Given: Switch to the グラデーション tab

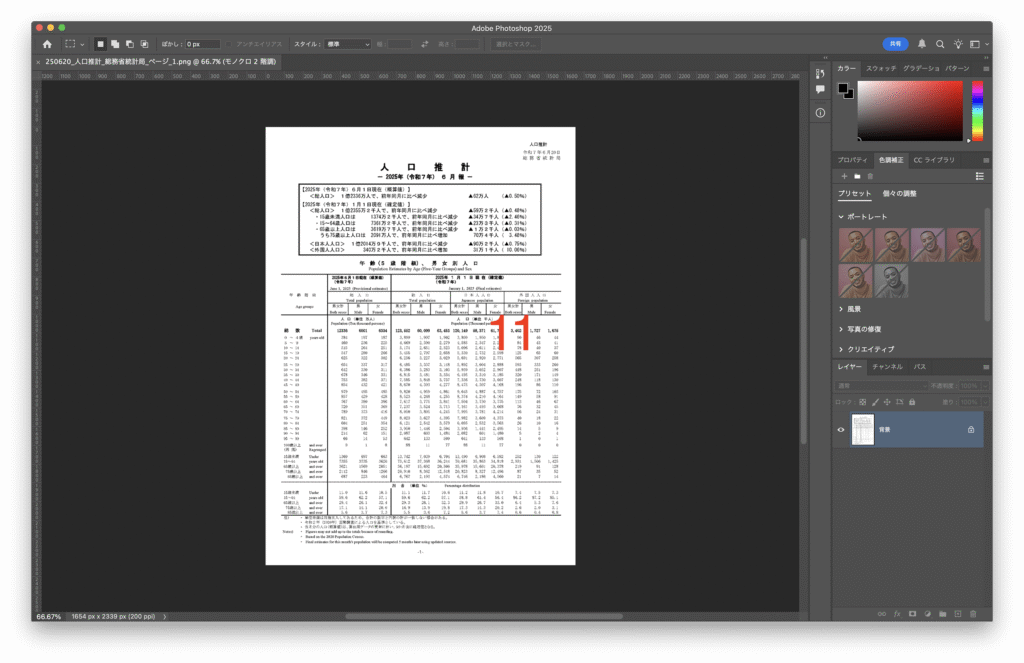Looking at the screenshot, I should pos(921,69).
